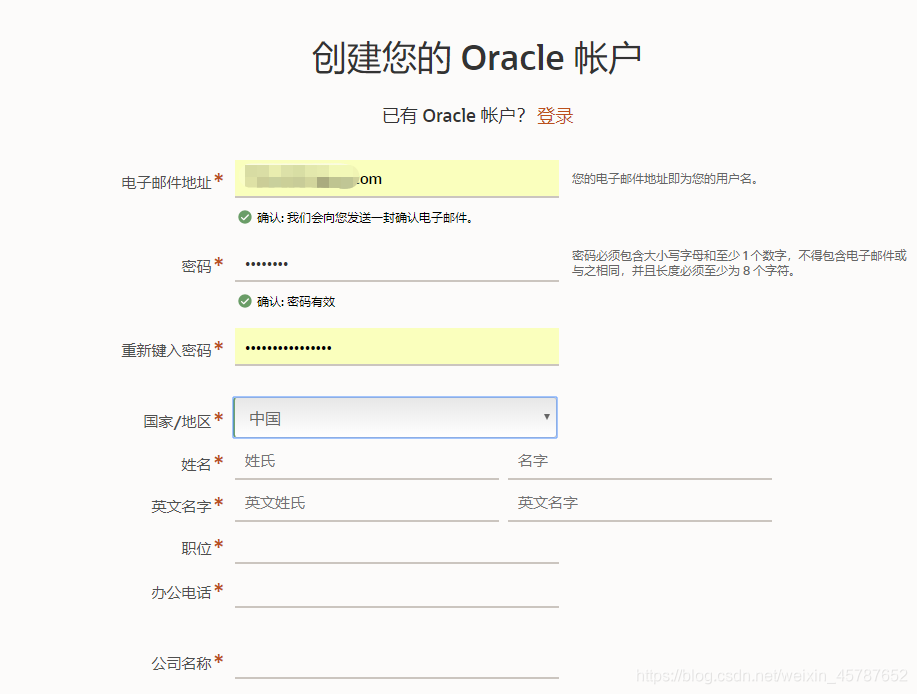Click the 您的电子邮件地址即为您的用户名 hint
The height and width of the screenshot is (694, 917).
pos(665,179)
